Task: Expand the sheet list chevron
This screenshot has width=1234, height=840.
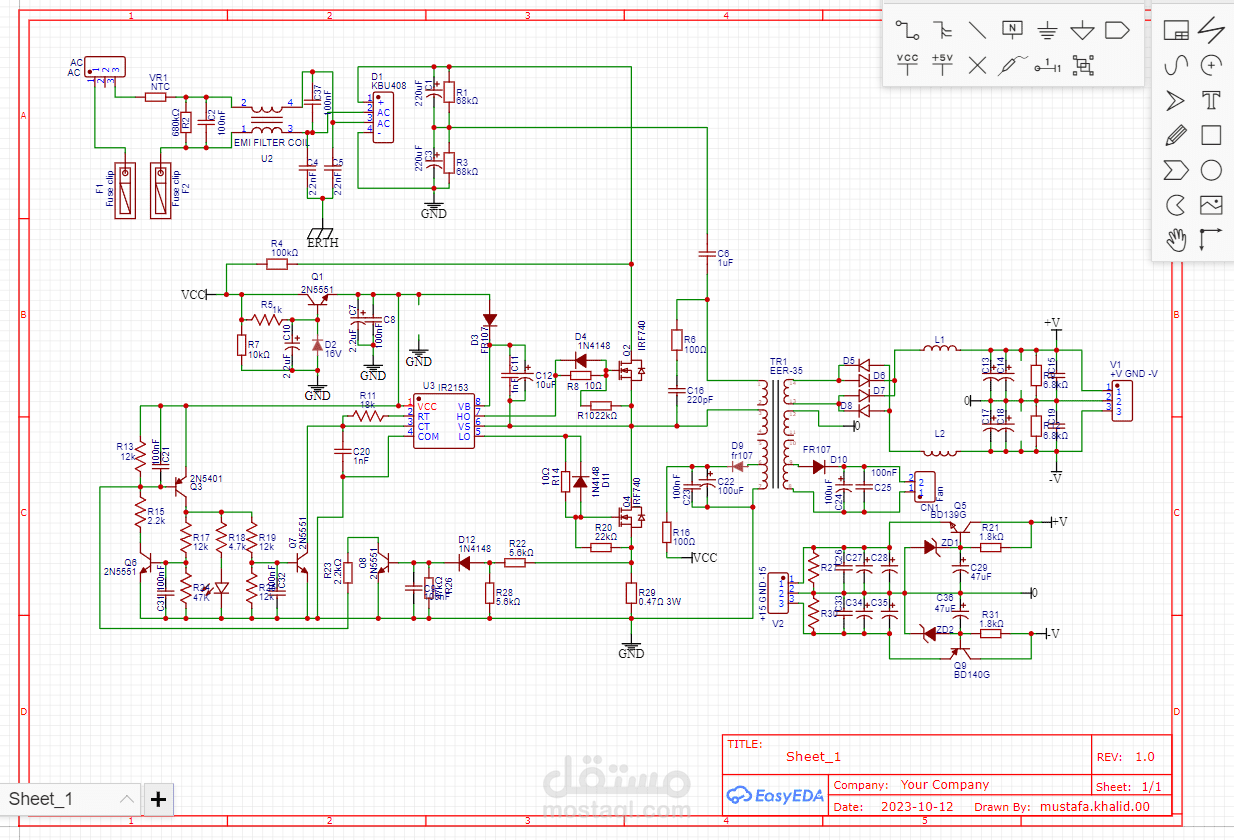Action: point(127,798)
